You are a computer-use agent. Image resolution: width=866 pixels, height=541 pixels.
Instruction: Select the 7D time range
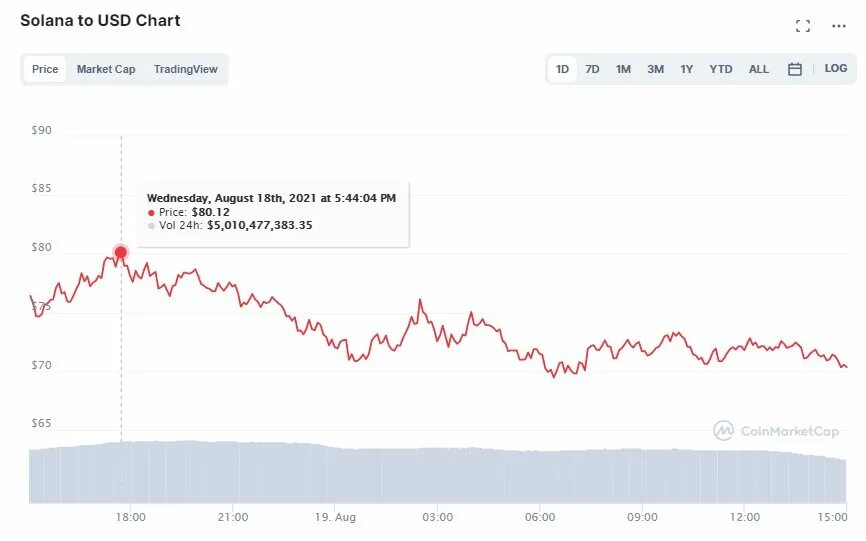coord(592,69)
